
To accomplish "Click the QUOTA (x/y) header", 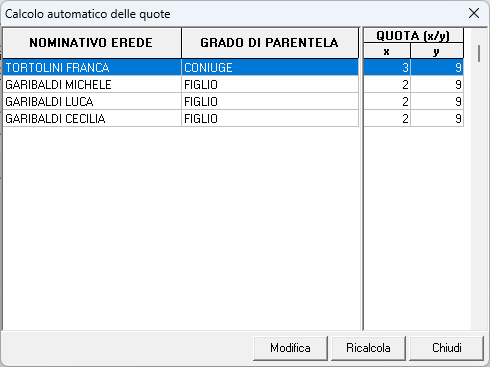I will pos(413,36).
